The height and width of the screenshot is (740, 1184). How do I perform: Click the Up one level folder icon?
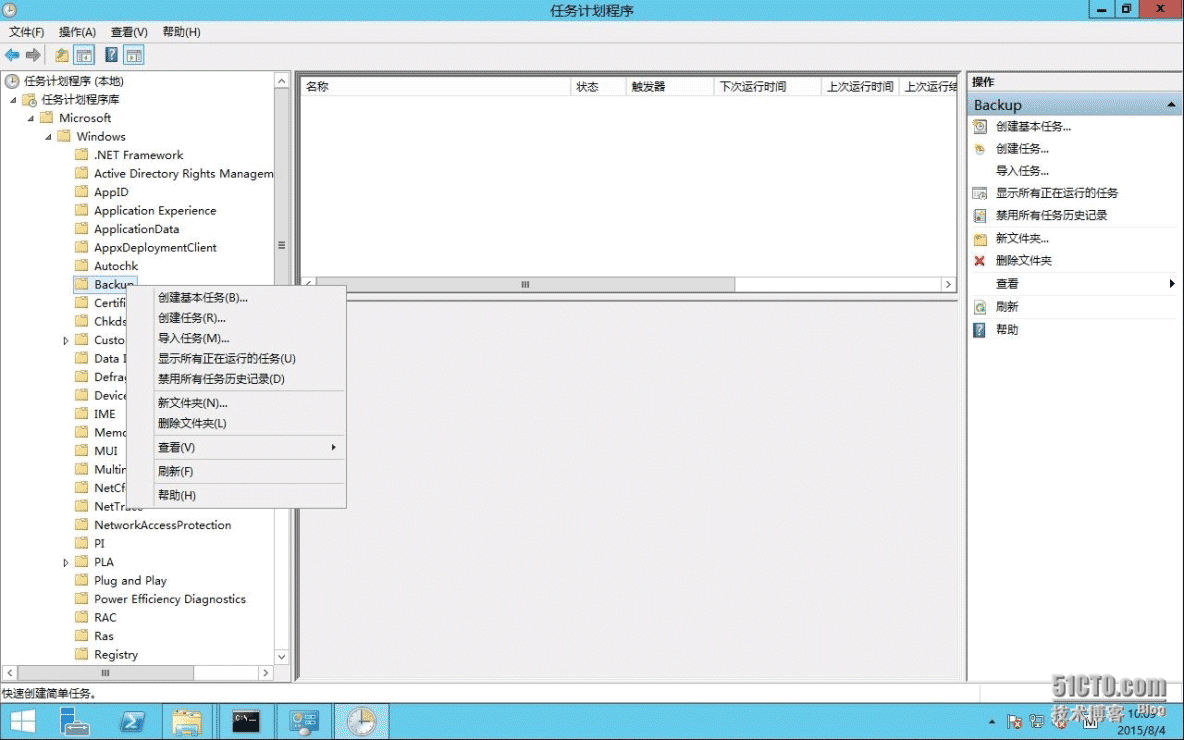(x=62, y=55)
